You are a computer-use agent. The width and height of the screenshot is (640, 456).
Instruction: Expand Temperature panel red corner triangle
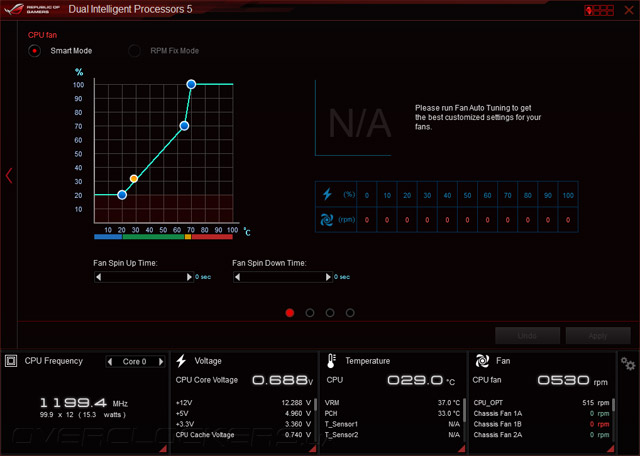coord(462,449)
